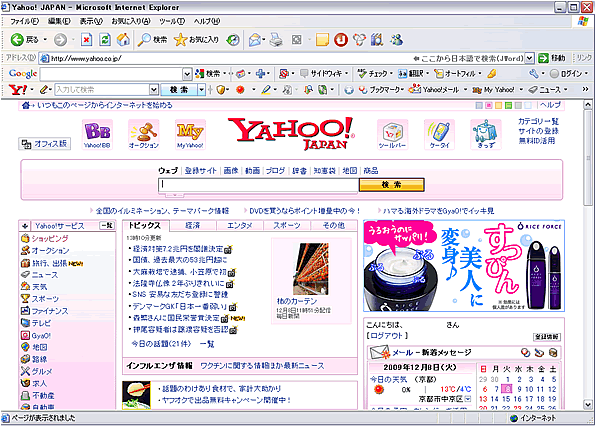Click the Y! logo in Yahoo toolbar
Image resolution: width=595 pixels, height=426 pixels.
coord(17,90)
